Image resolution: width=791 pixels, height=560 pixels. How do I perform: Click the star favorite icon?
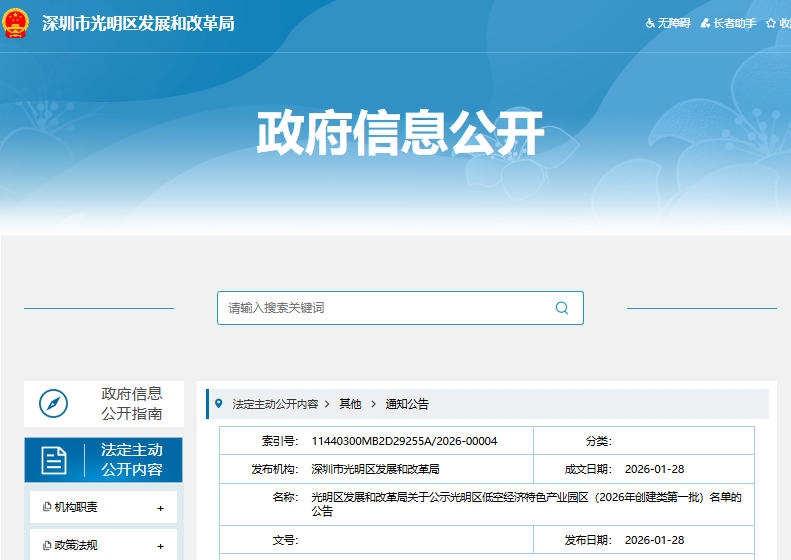pos(770,23)
